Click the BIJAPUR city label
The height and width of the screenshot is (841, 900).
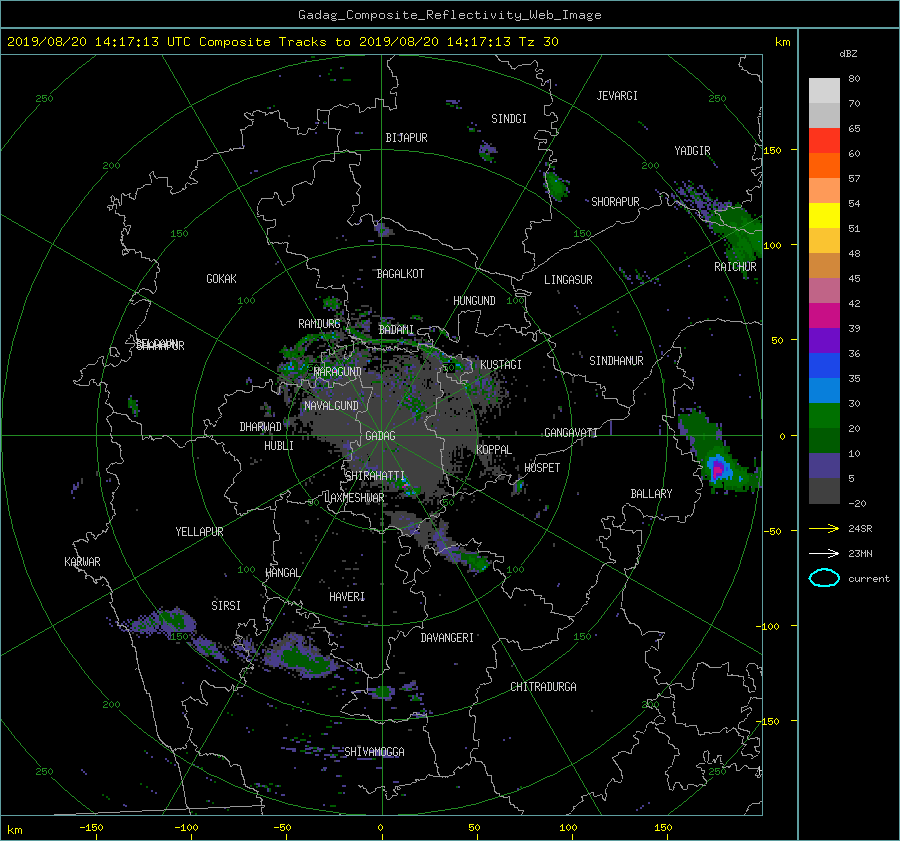[x=406, y=138]
